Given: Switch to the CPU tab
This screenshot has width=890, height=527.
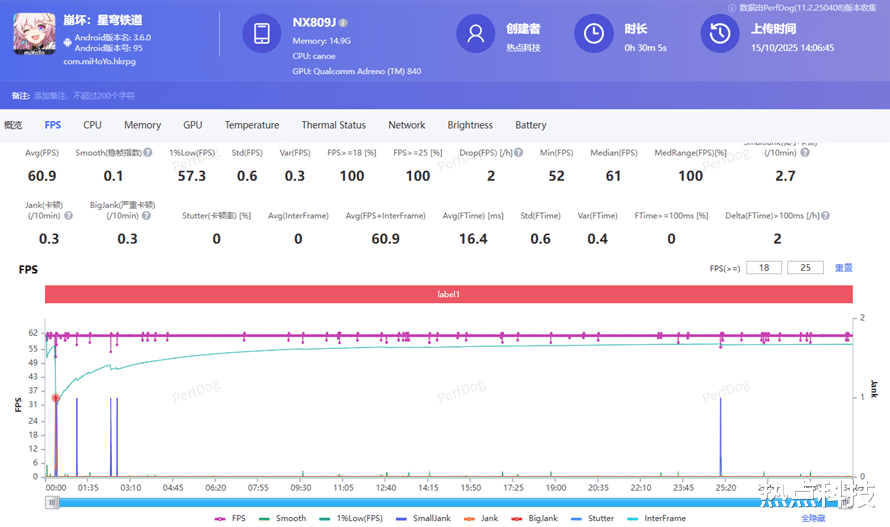Looking at the screenshot, I should [x=92, y=125].
